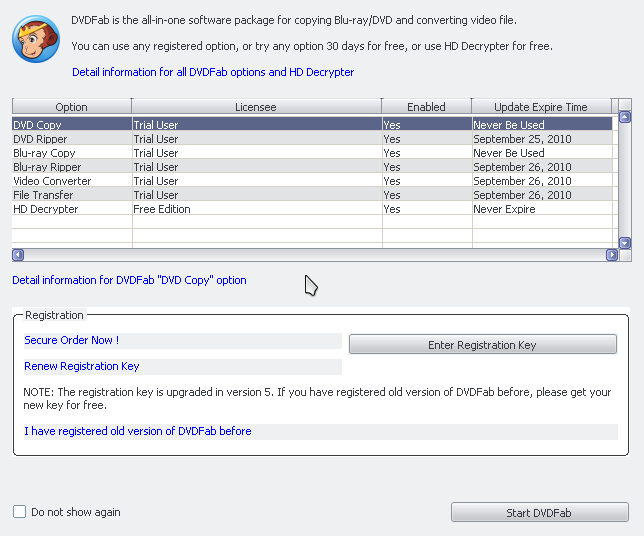Click the horizontal scroll left arrow
Screen dimensions: 644x536
(18, 255)
